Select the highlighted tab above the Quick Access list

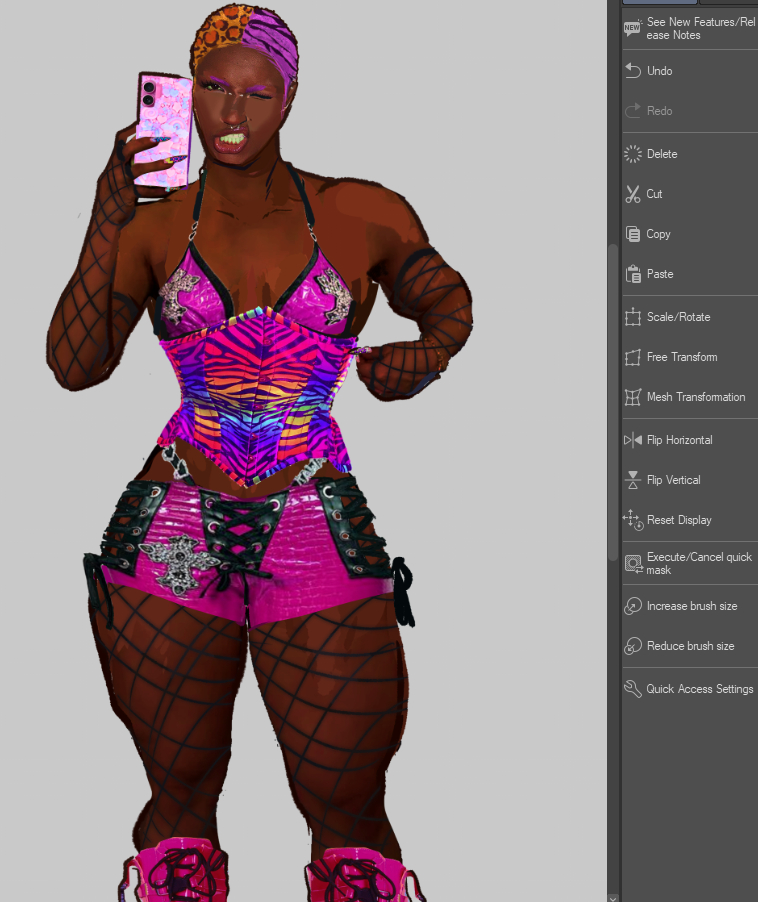pos(659,3)
